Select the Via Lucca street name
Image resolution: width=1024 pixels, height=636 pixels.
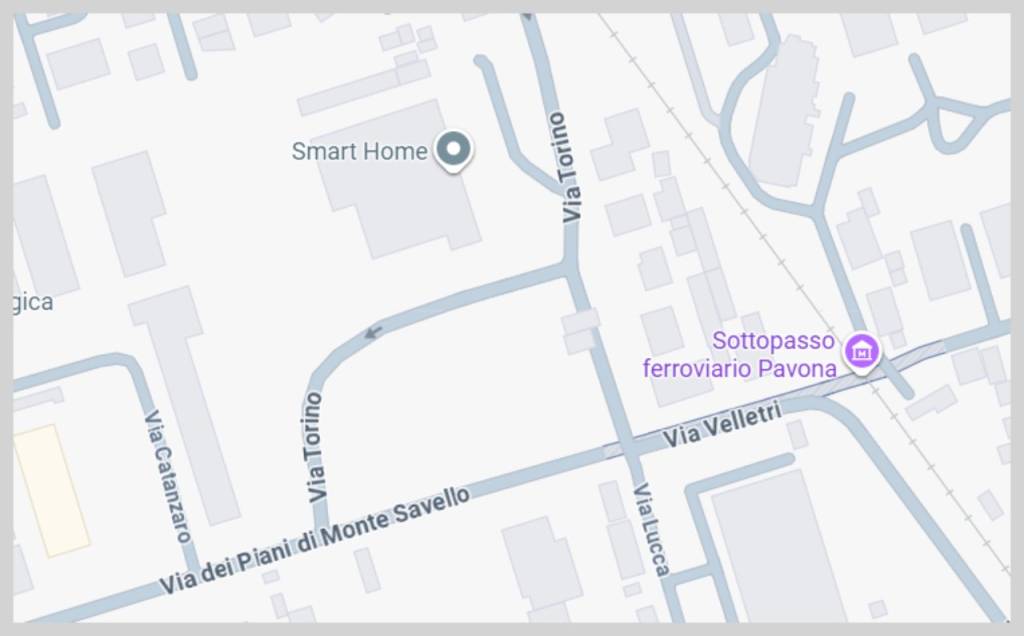click(652, 530)
